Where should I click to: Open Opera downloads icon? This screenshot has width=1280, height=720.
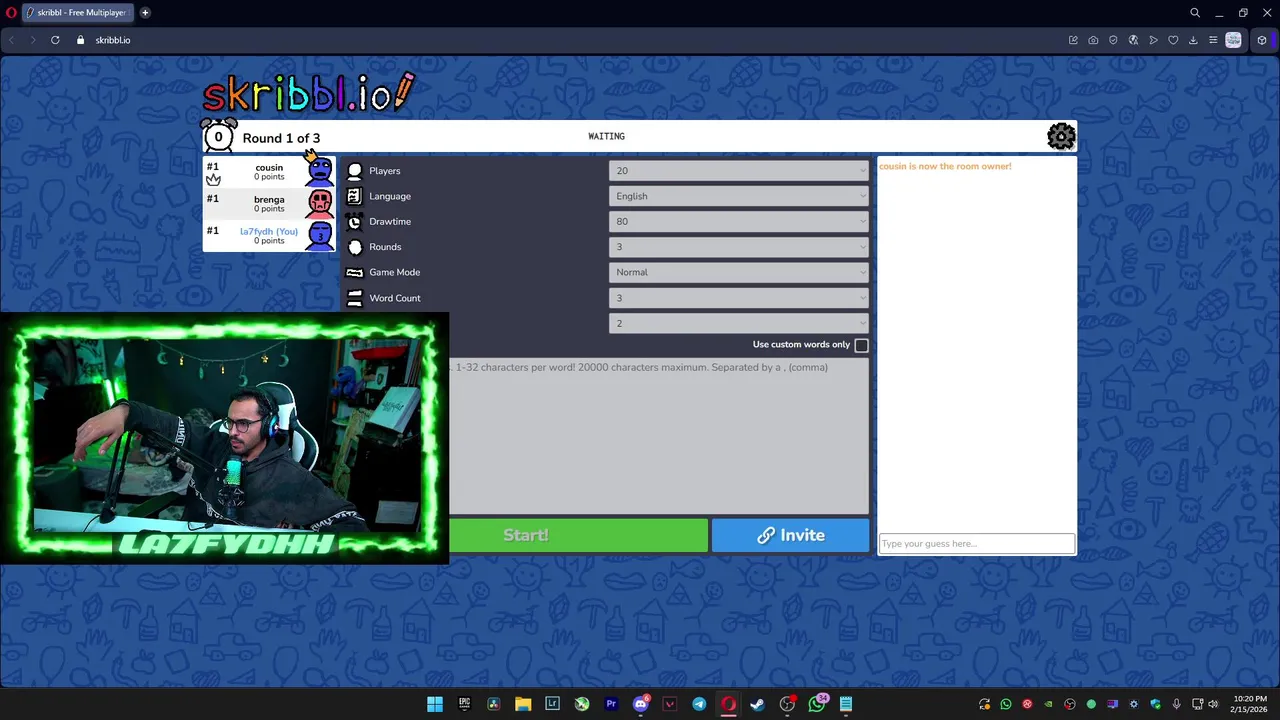(x=1193, y=40)
